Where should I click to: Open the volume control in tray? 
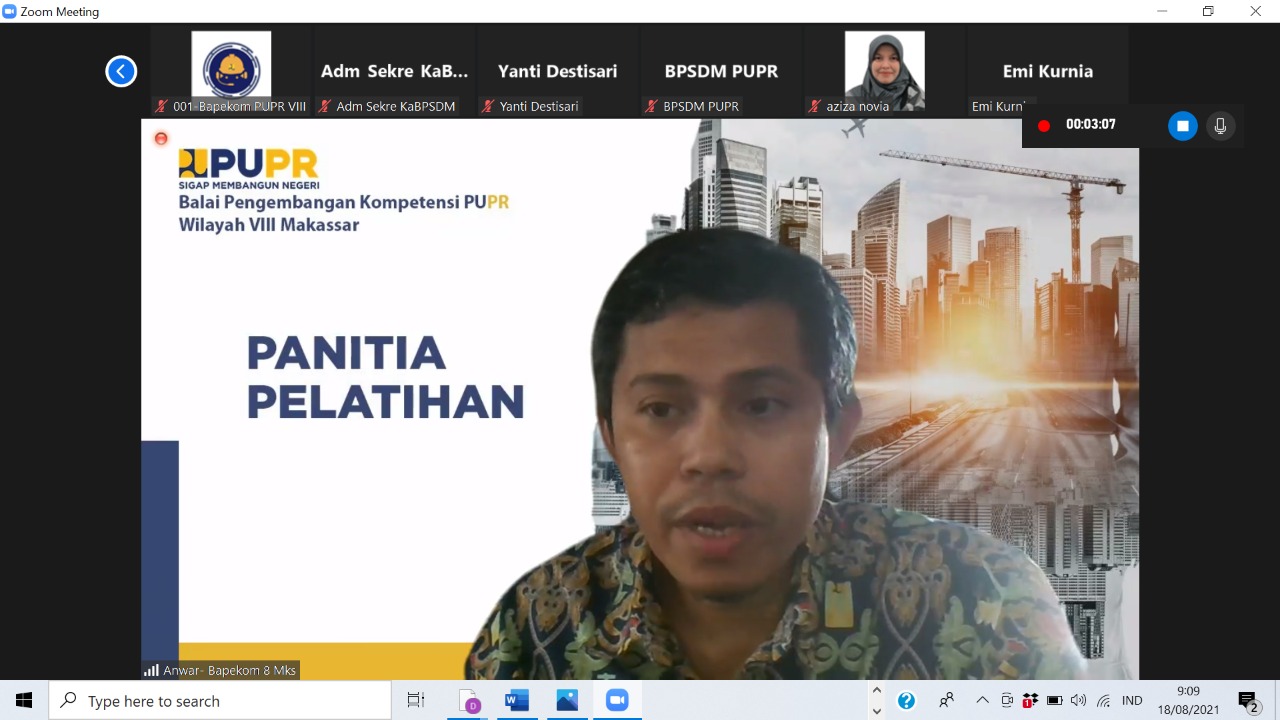pyautogui.click(x=1078, y=701)
